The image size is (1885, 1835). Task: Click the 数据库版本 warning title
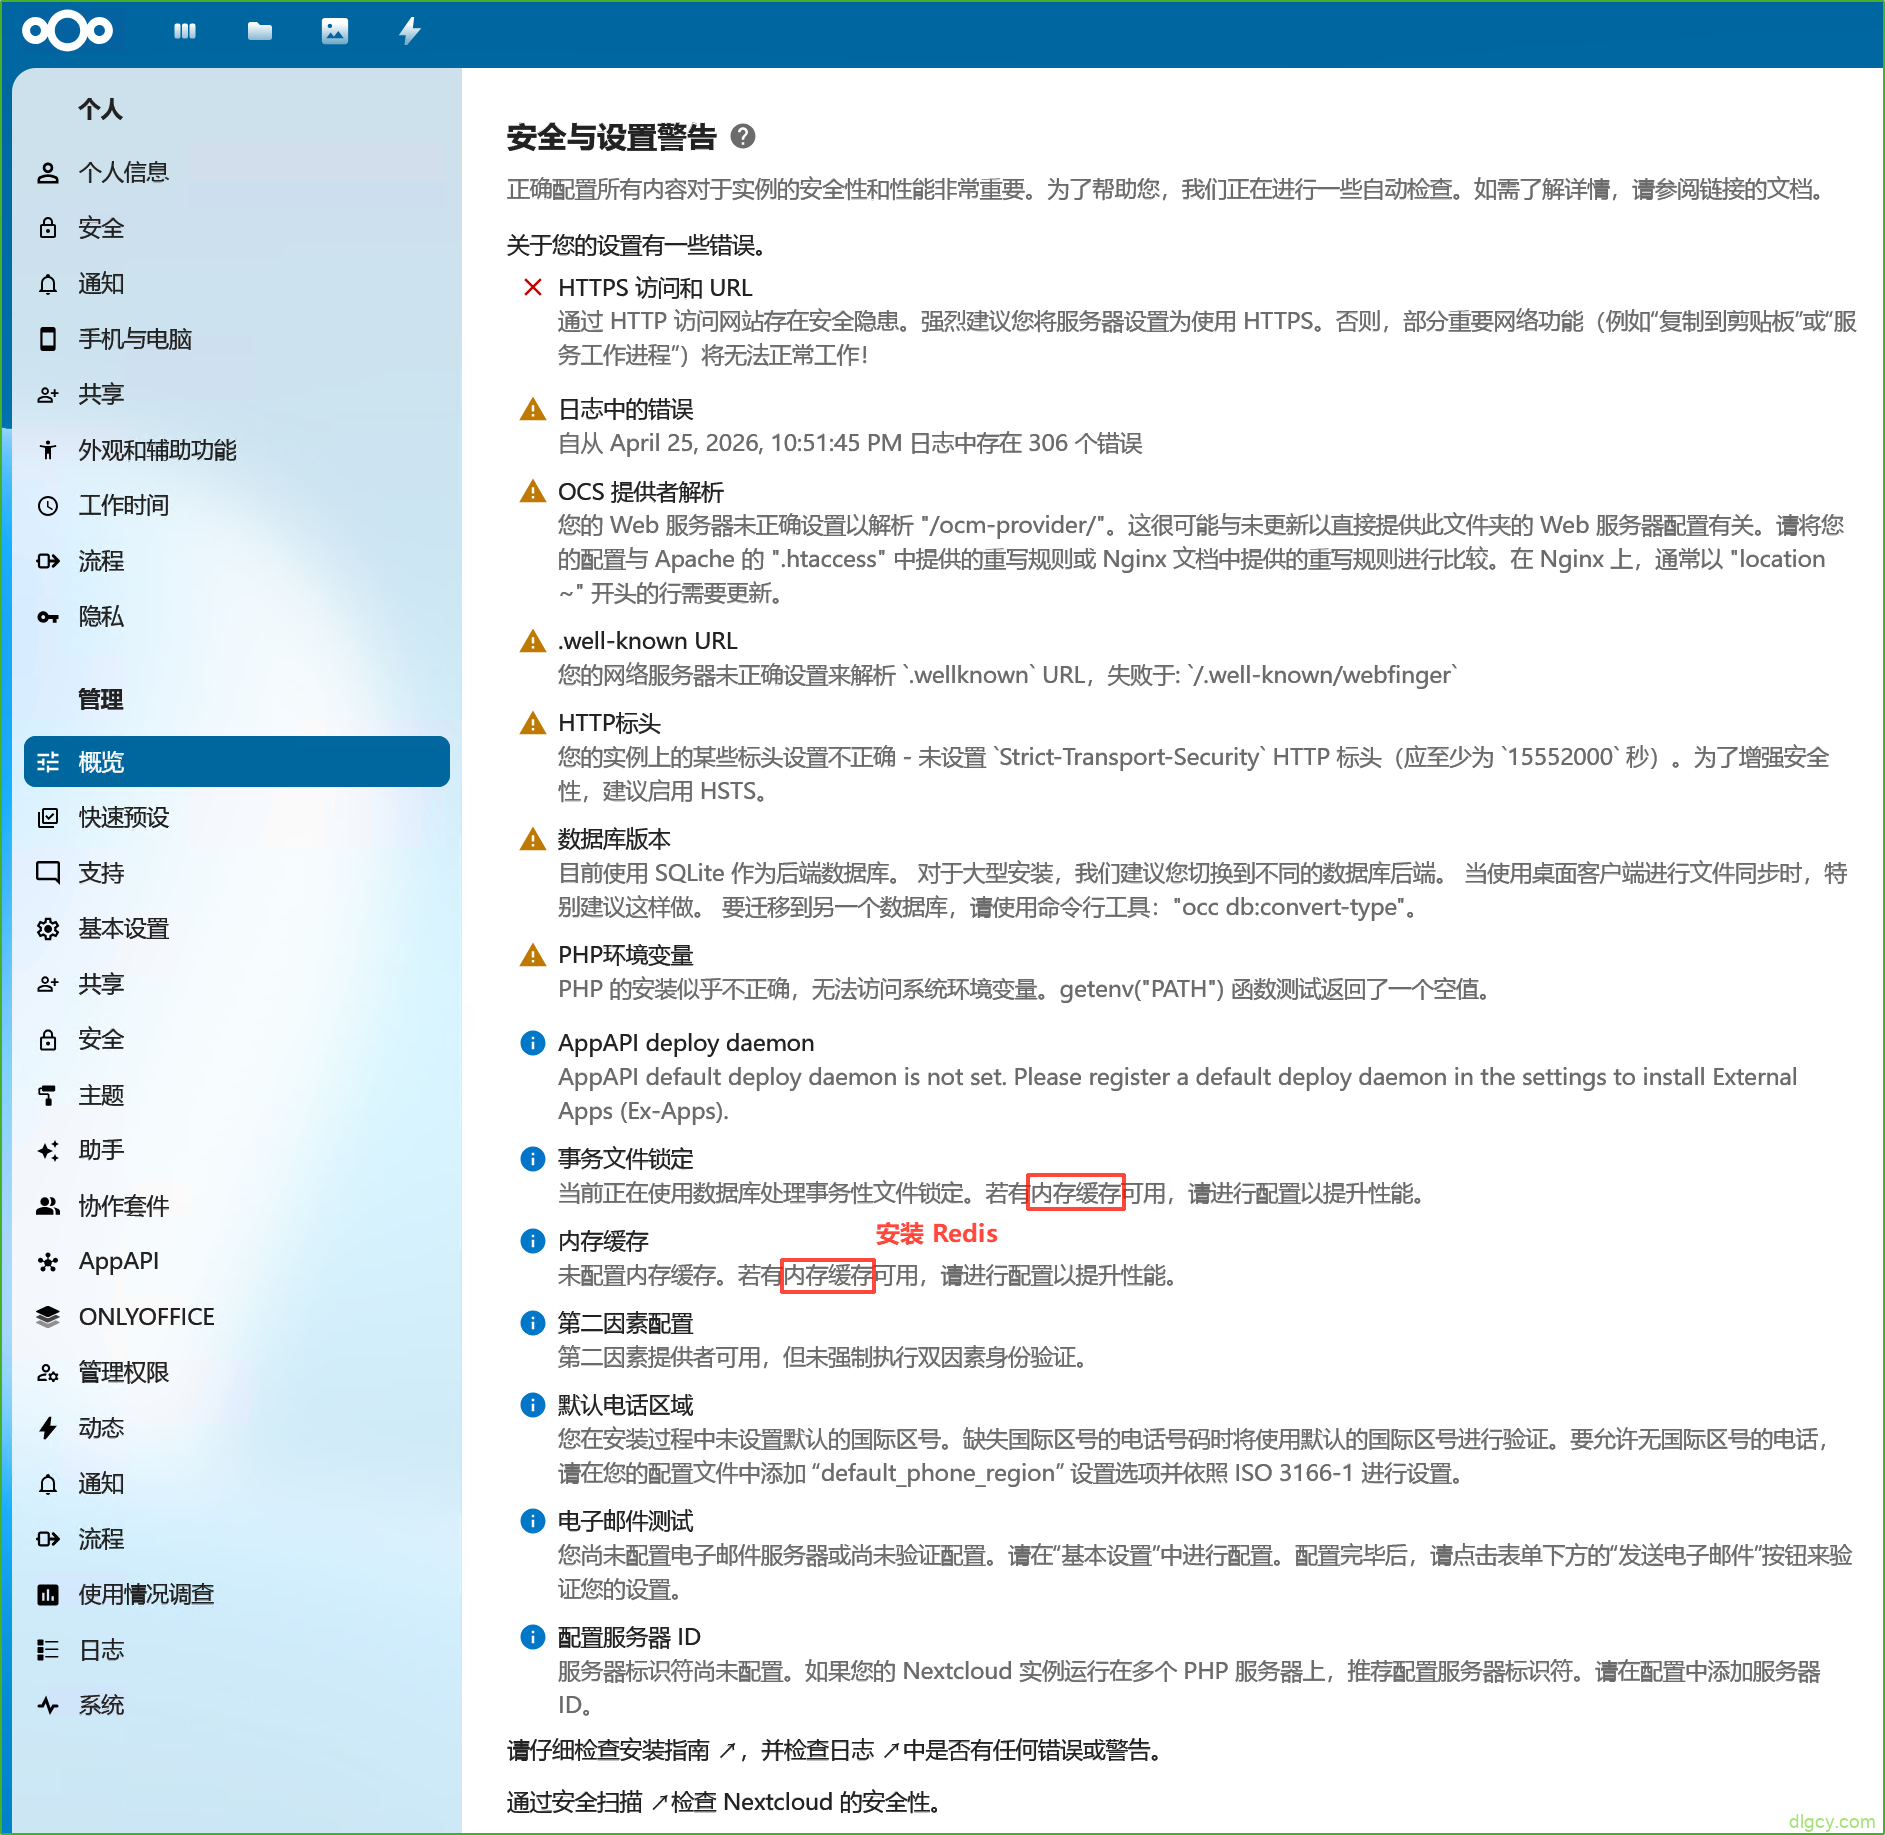(x=614, y=840)
